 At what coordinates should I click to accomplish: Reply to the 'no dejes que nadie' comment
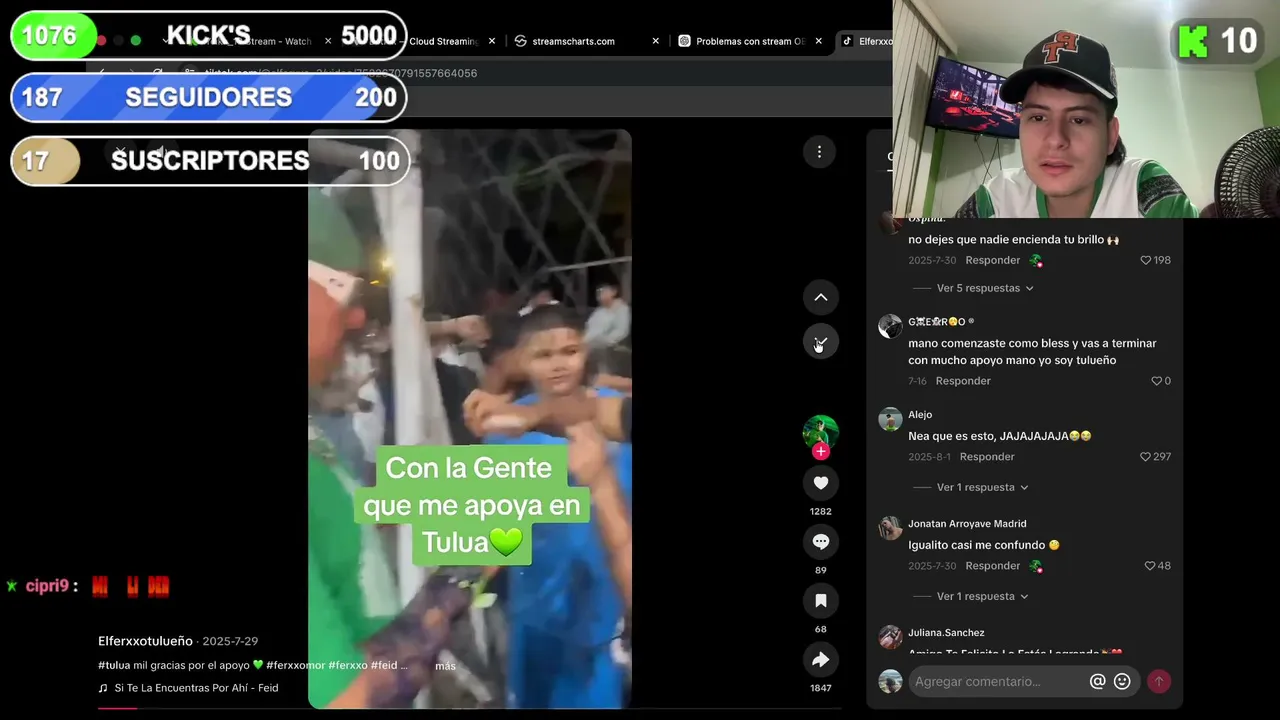coord(993,260)
